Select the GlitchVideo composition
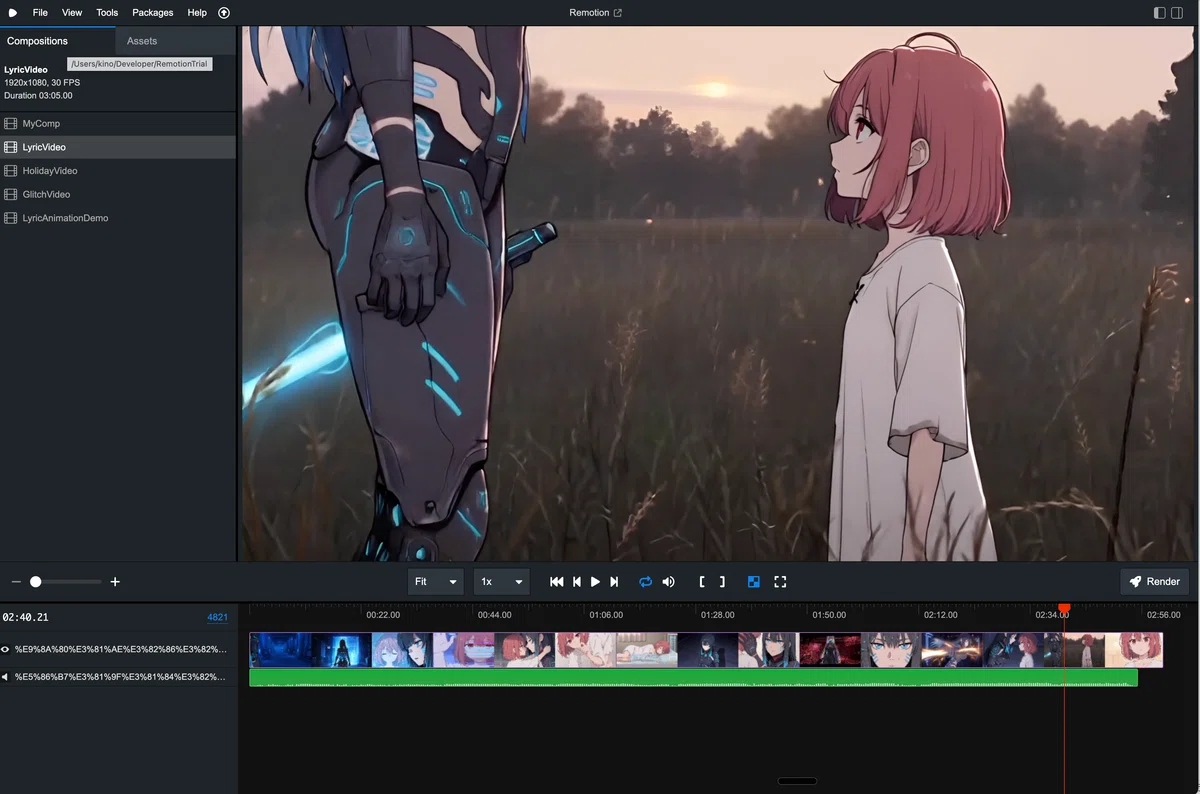 pos(118,194)
